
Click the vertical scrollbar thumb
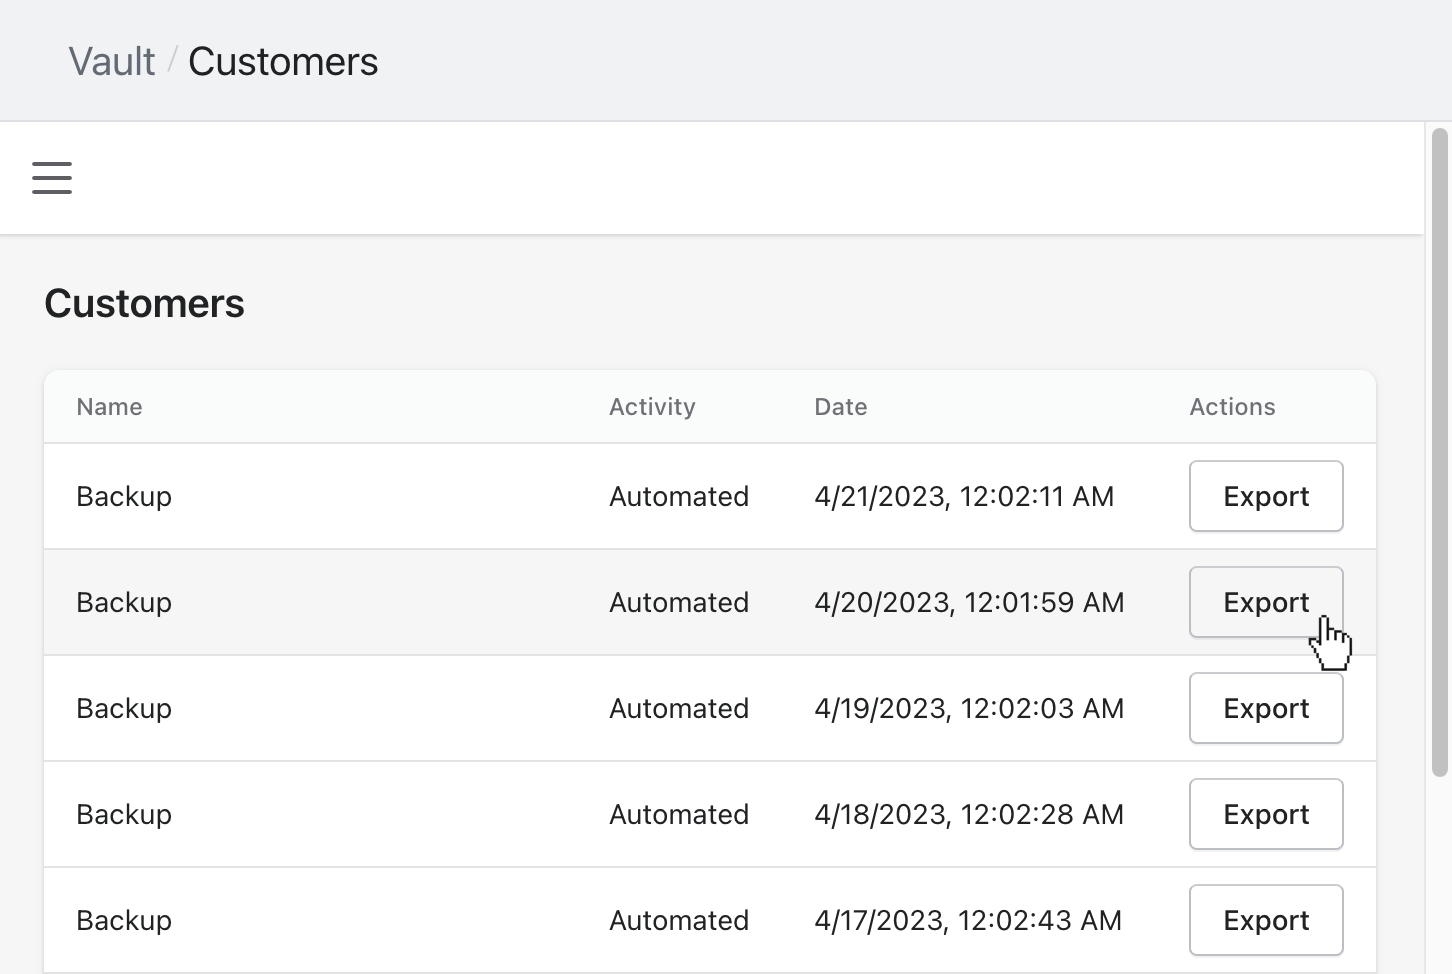tap(1440, 450)
